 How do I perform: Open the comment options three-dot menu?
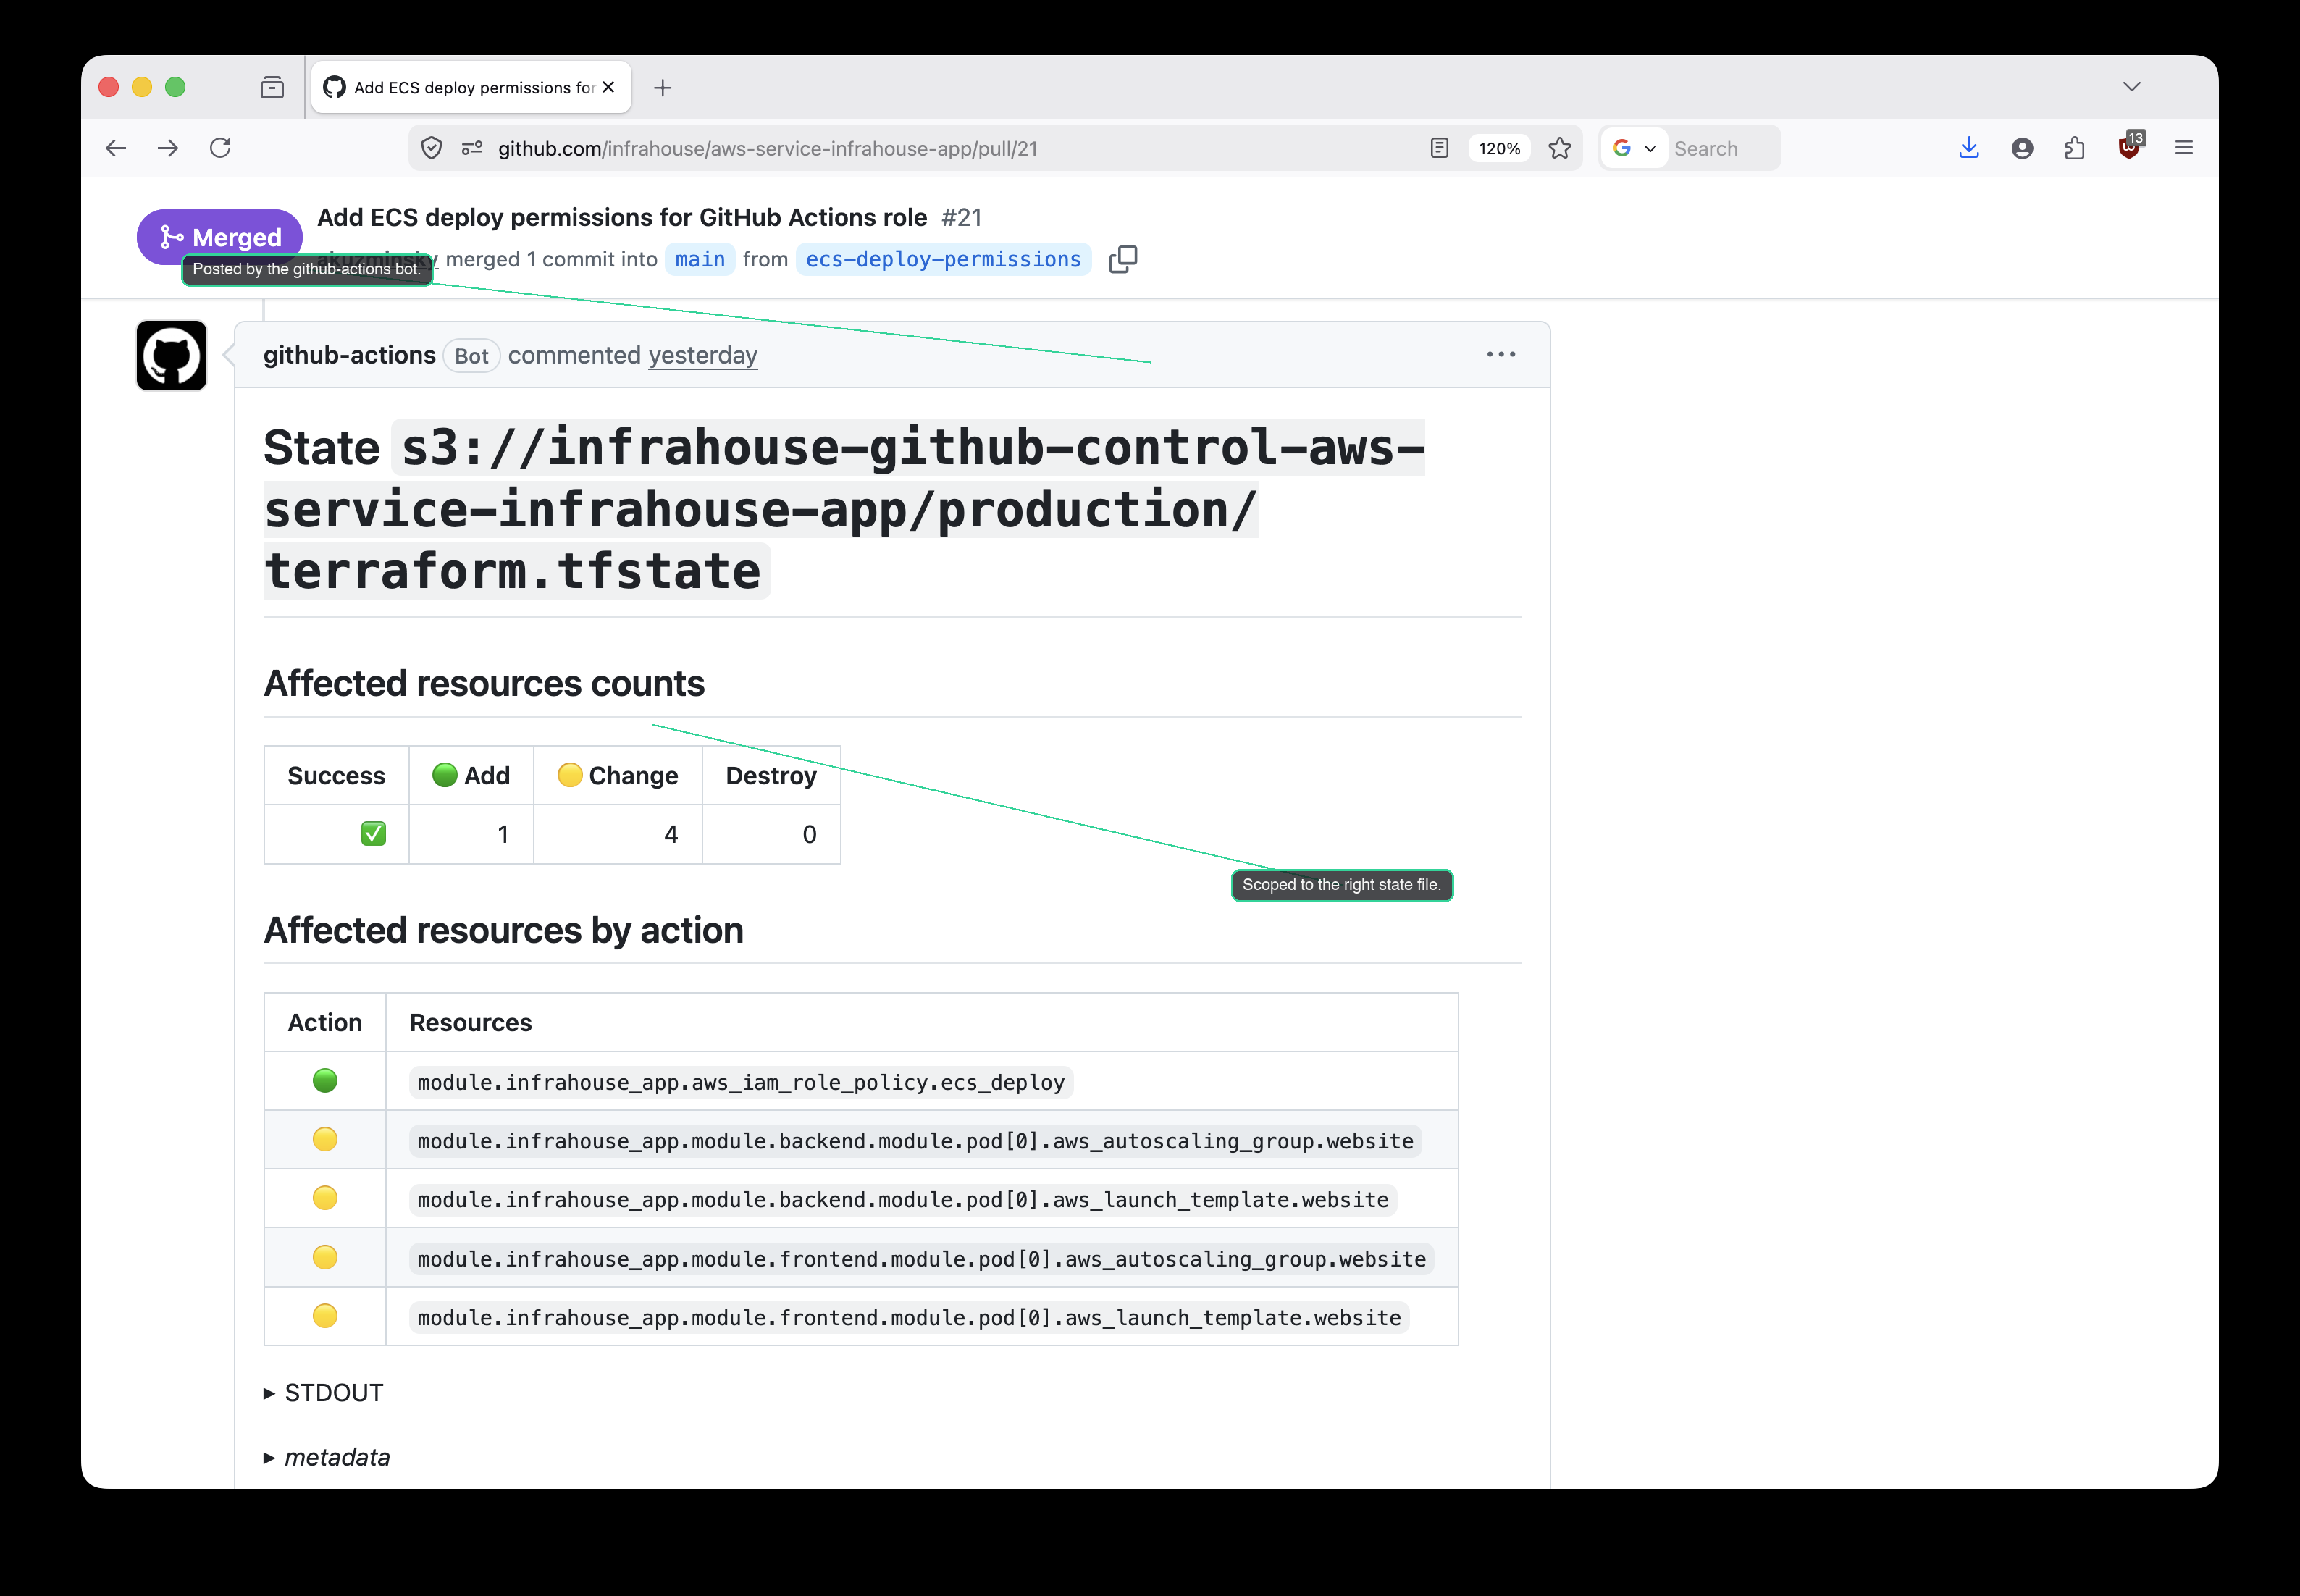point(1501,355)
